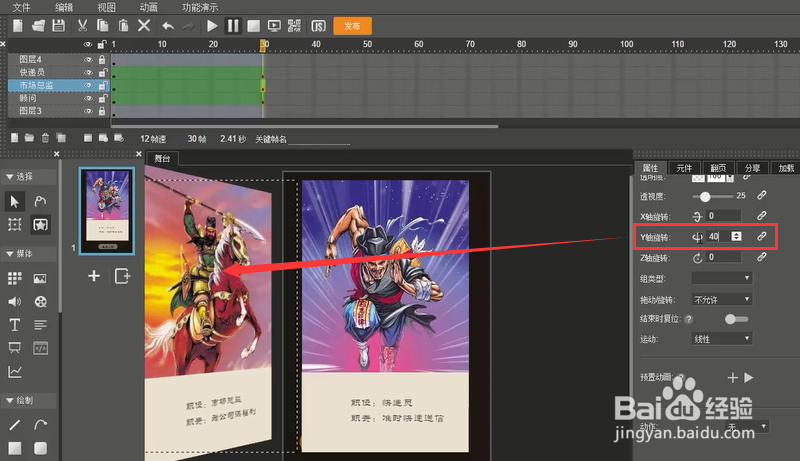Select page 1 thumbnail
Screen dimensions: 800x461
click(108, 211)
